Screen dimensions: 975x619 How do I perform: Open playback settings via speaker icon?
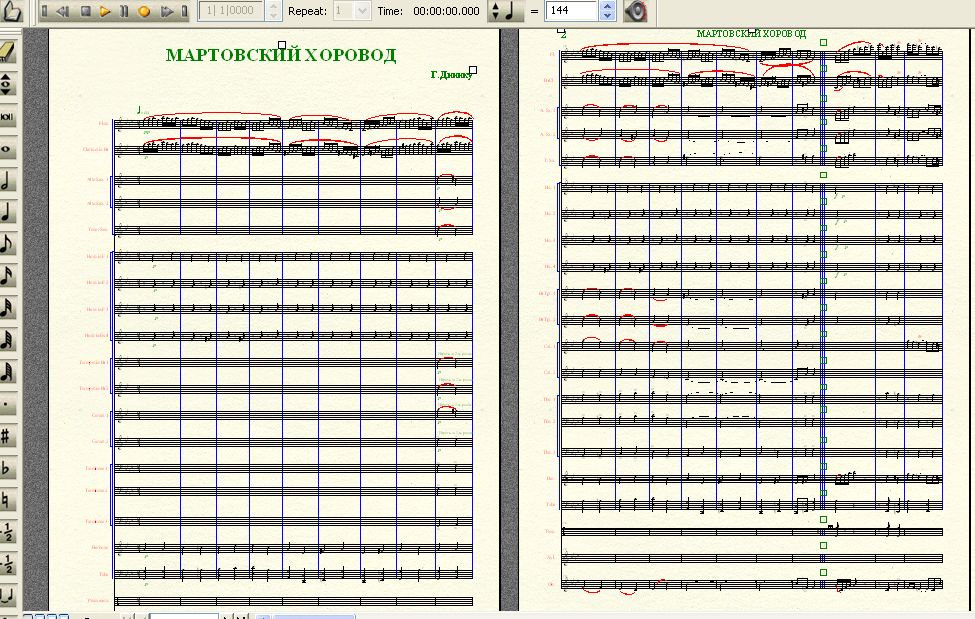pyautogui.click(x=635, y=11)
